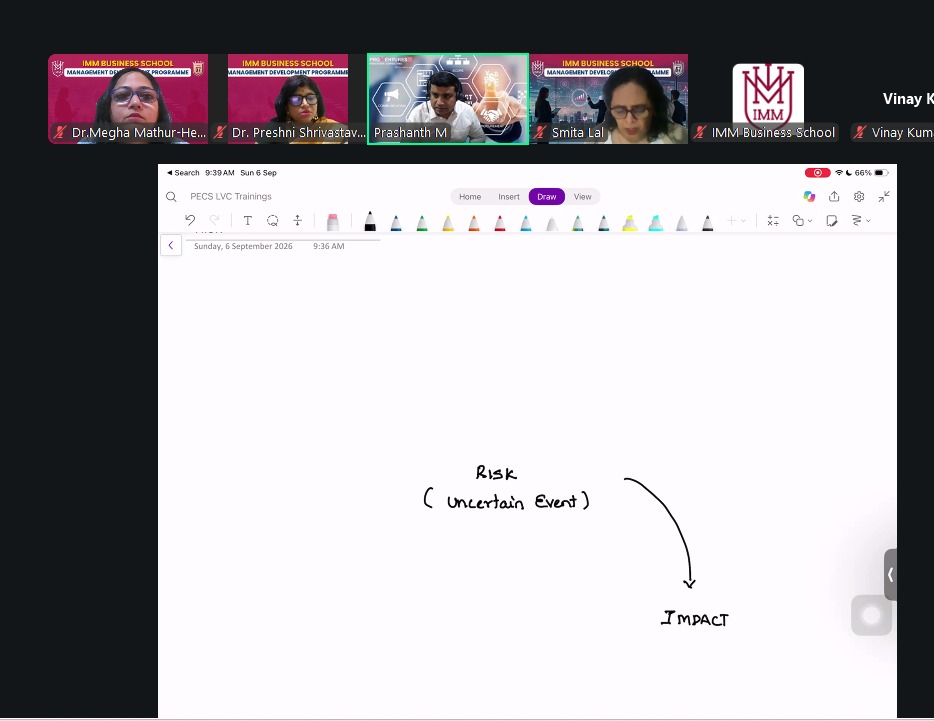
Task: Tap the floating round AssistiveTouch button
Action: coord(871,615)
